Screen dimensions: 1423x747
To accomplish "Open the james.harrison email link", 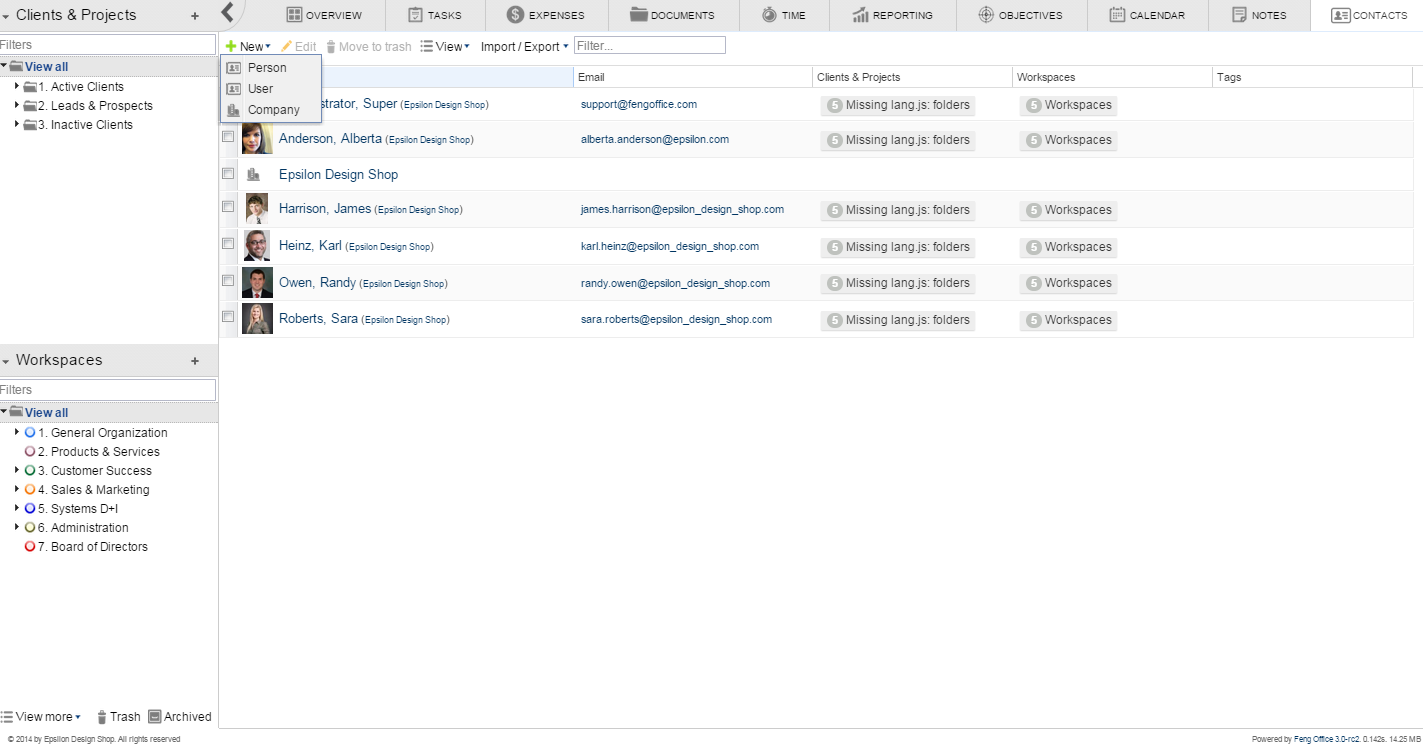I will (682, 210).
